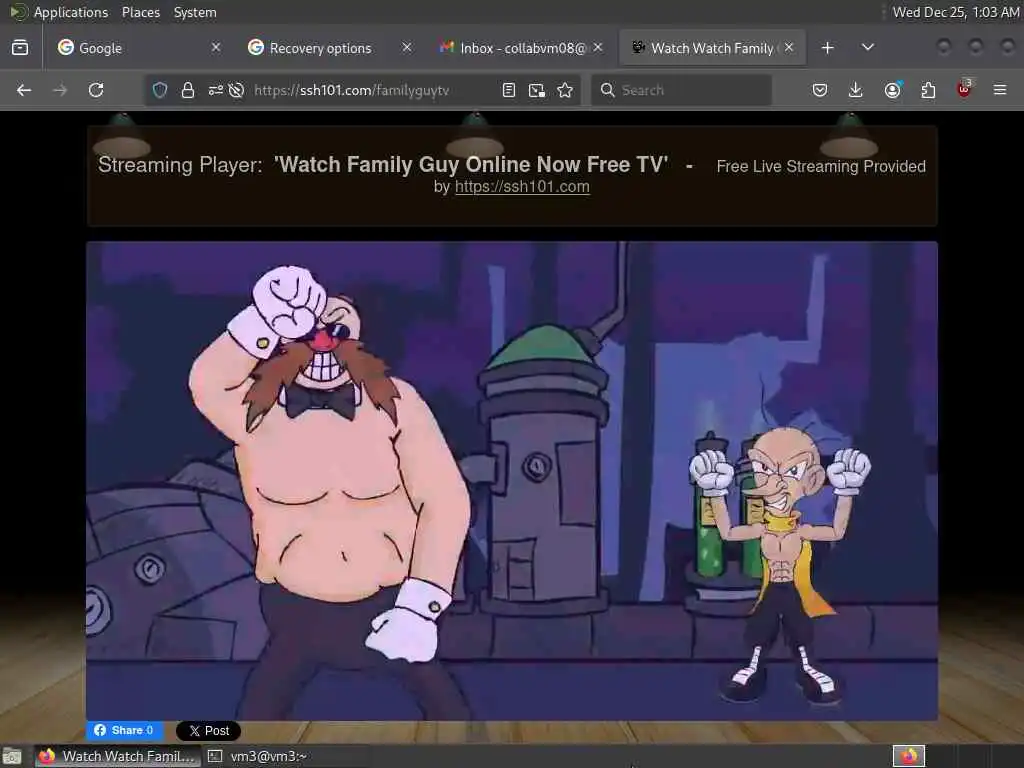Open the site permissions icon in address bar
This screenshot has width=1024, height=768.
(216, 90)
